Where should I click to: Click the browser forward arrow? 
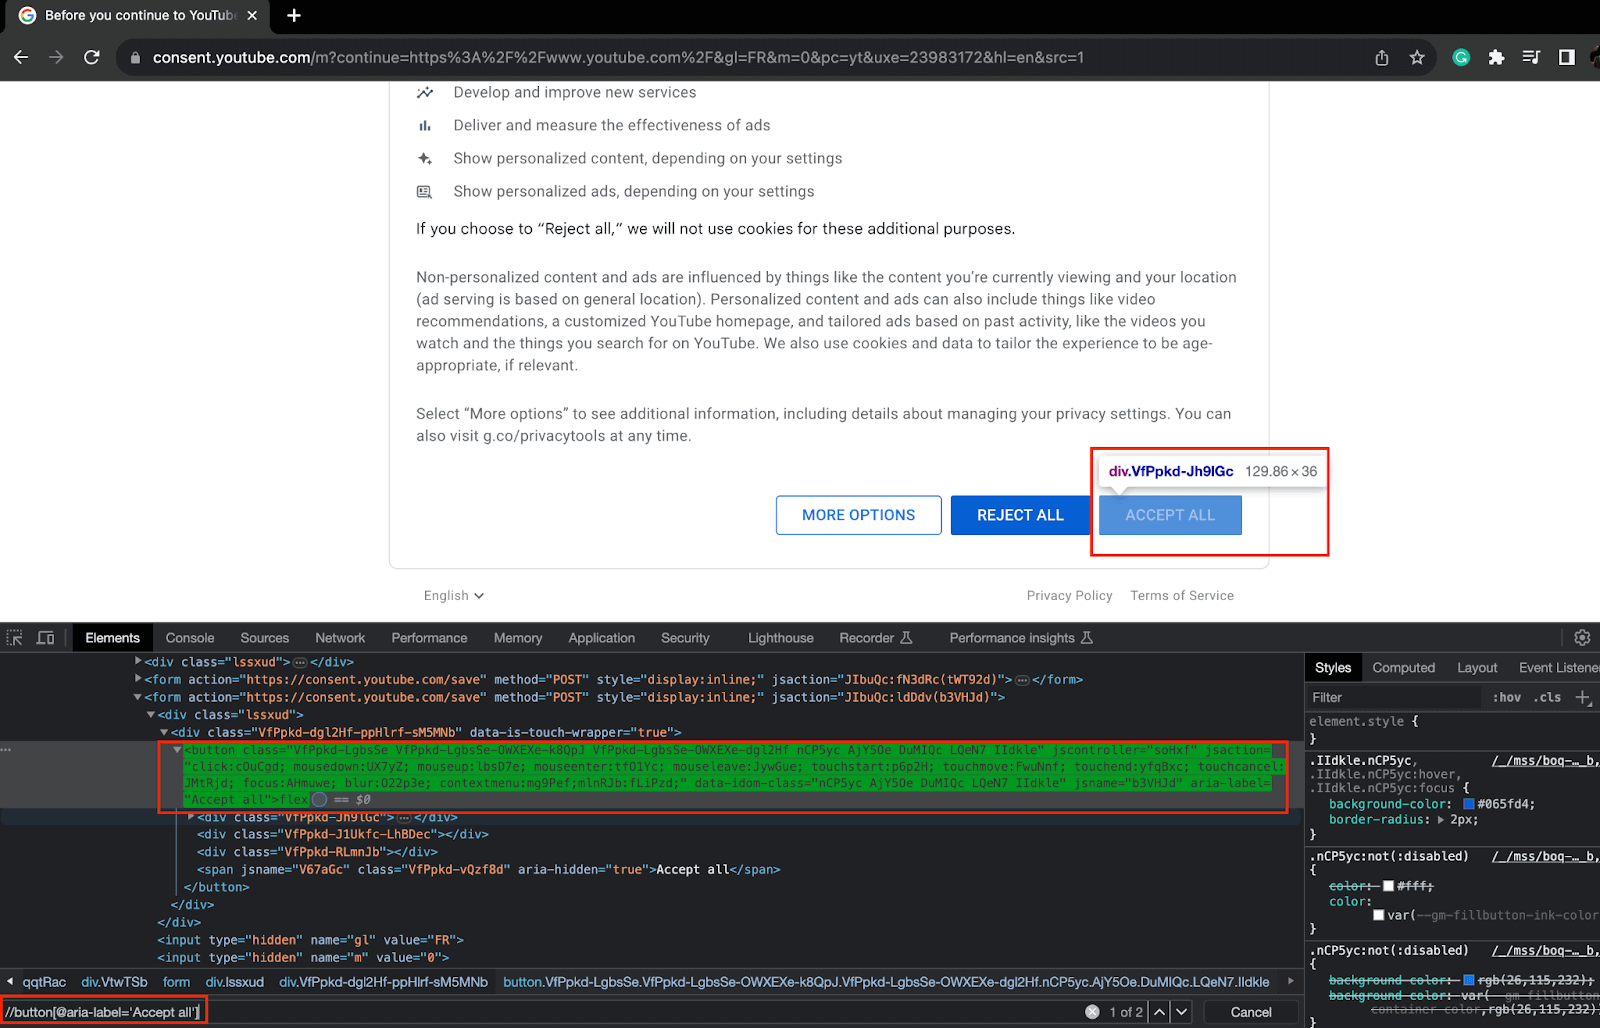click(x=56, y=57)
